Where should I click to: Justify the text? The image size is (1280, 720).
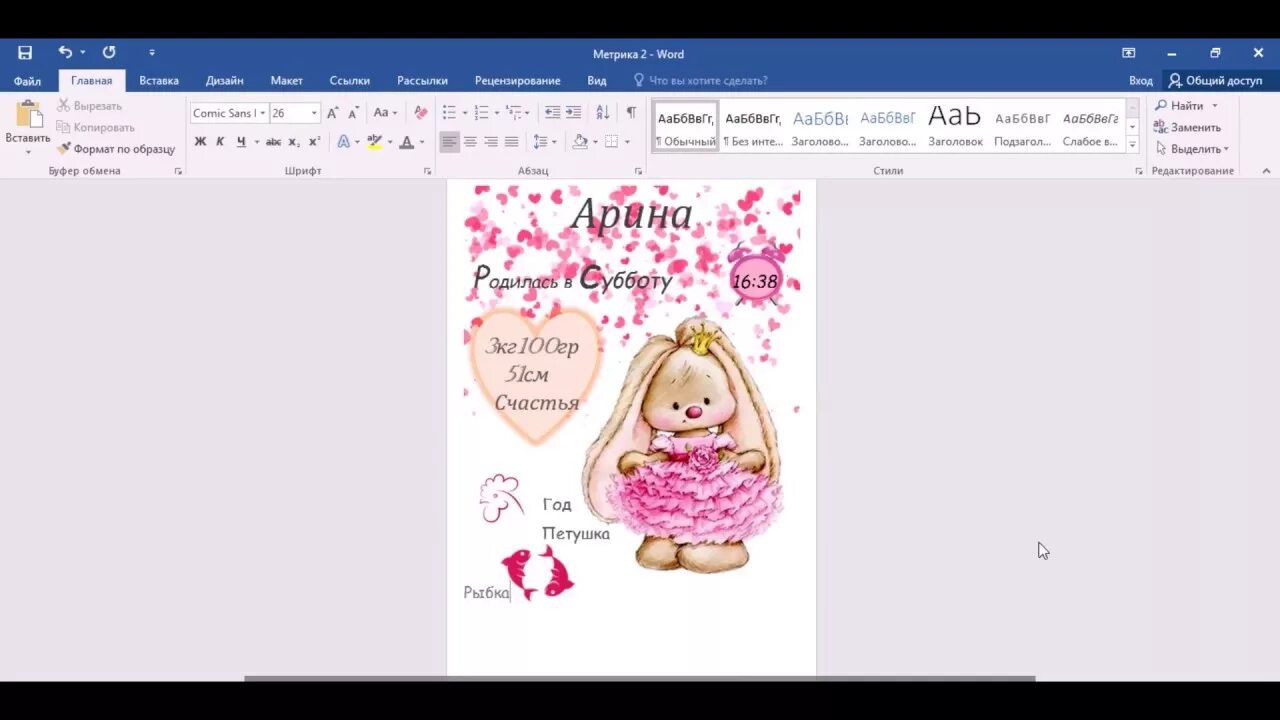[x=511, y=142]
